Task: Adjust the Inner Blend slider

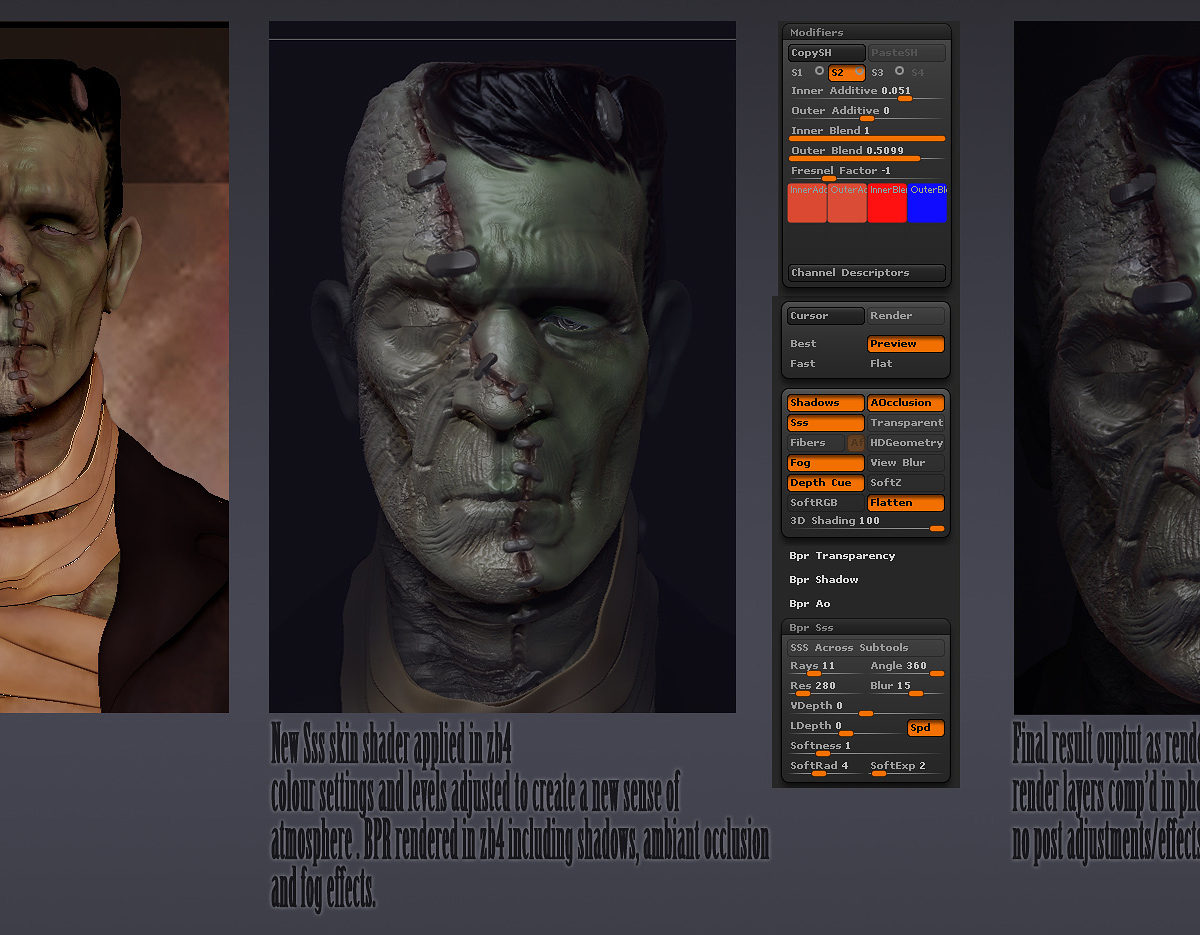Action: coord(866,132)
